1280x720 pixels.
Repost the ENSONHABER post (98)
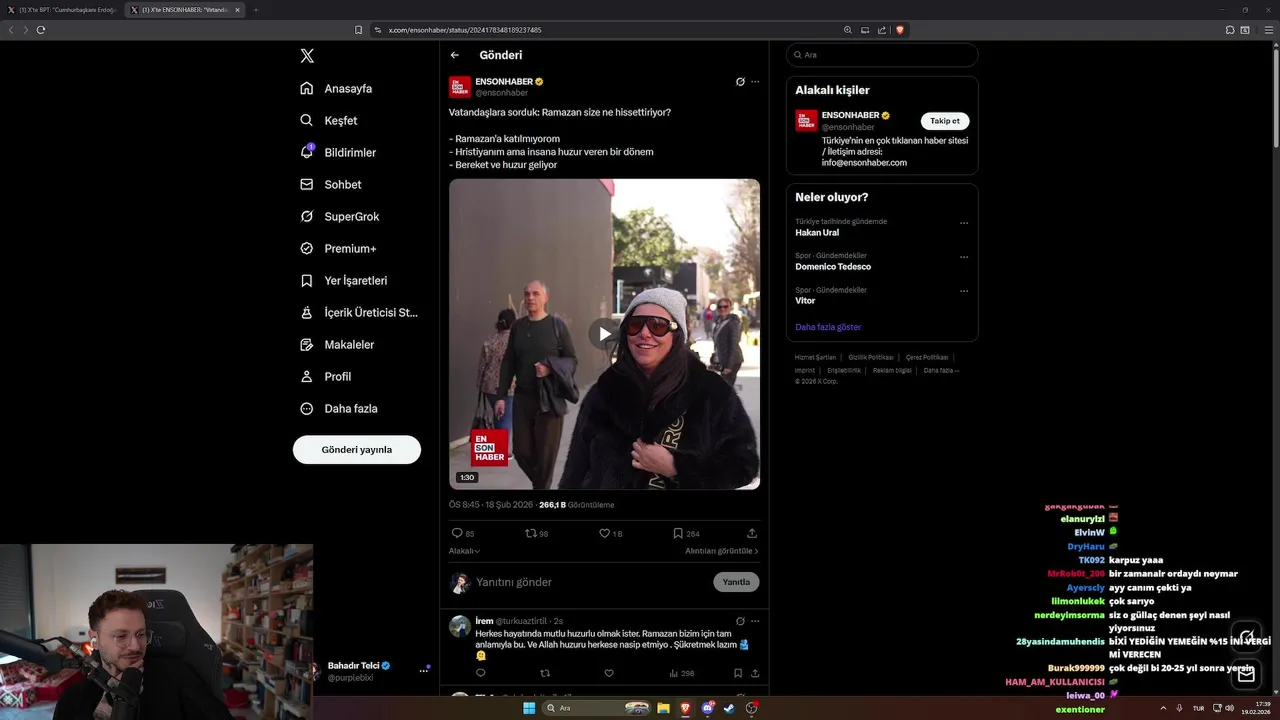tap(537, 533)
